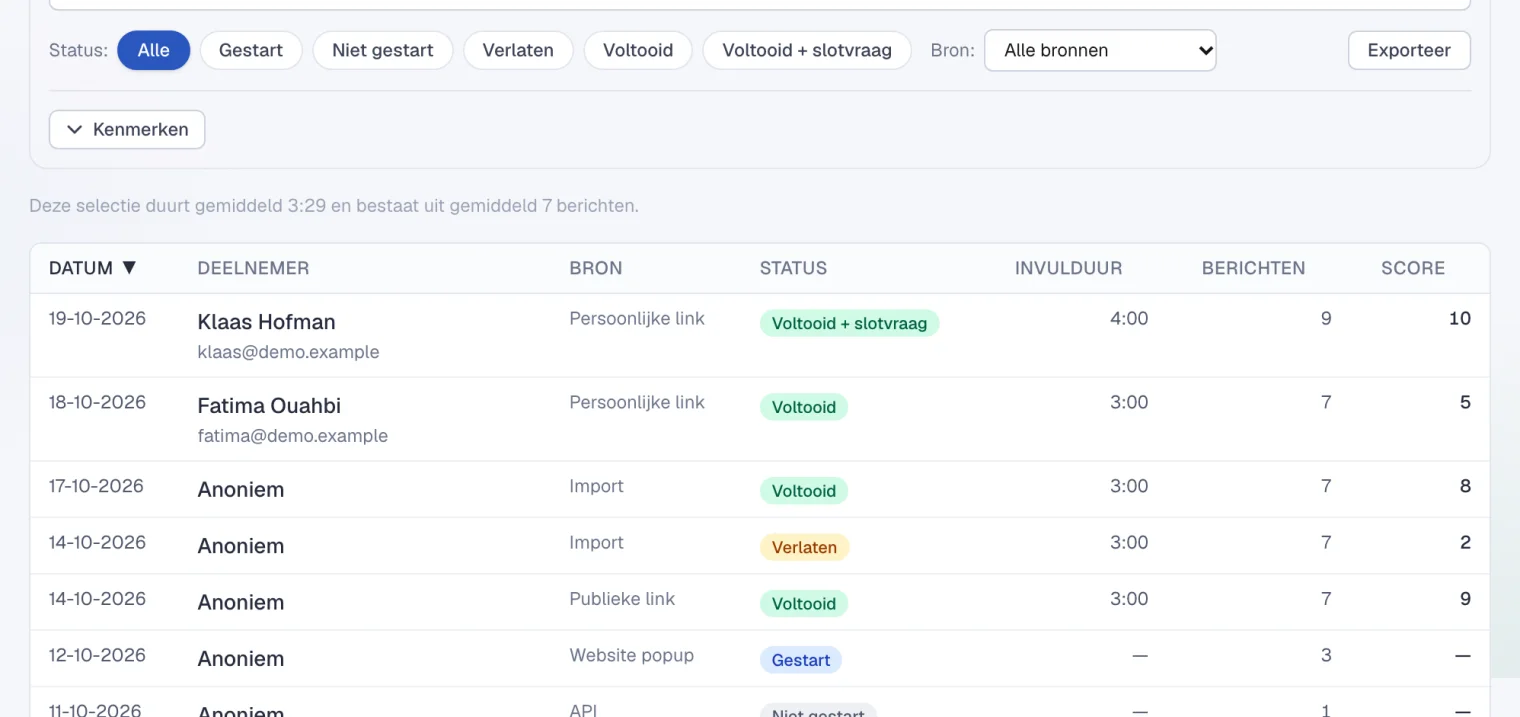
Task: Click email fatima@demo.example
Action: click(293, 436)
